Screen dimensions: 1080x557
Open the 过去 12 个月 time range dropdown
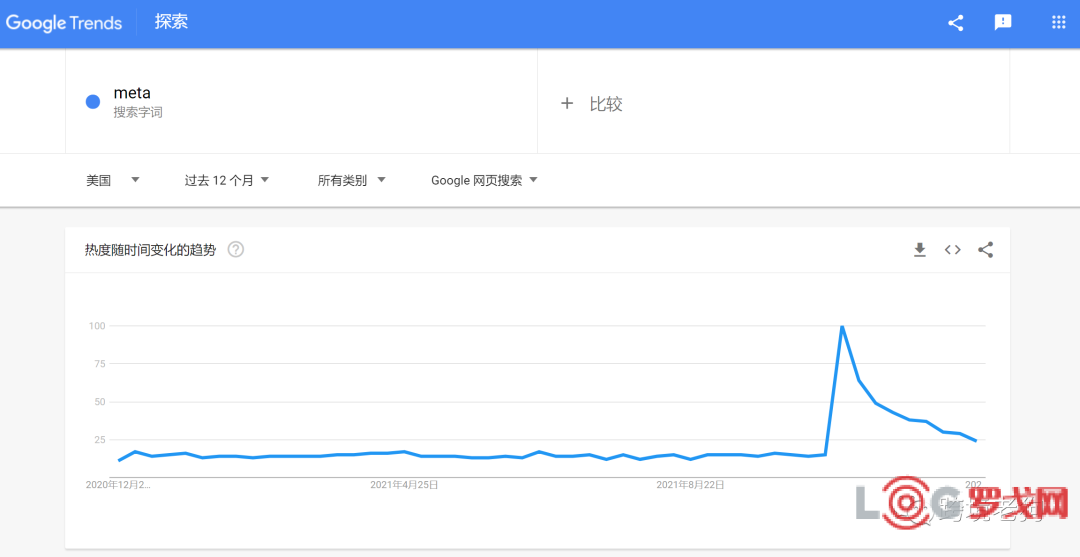click(x=227, y=180)
